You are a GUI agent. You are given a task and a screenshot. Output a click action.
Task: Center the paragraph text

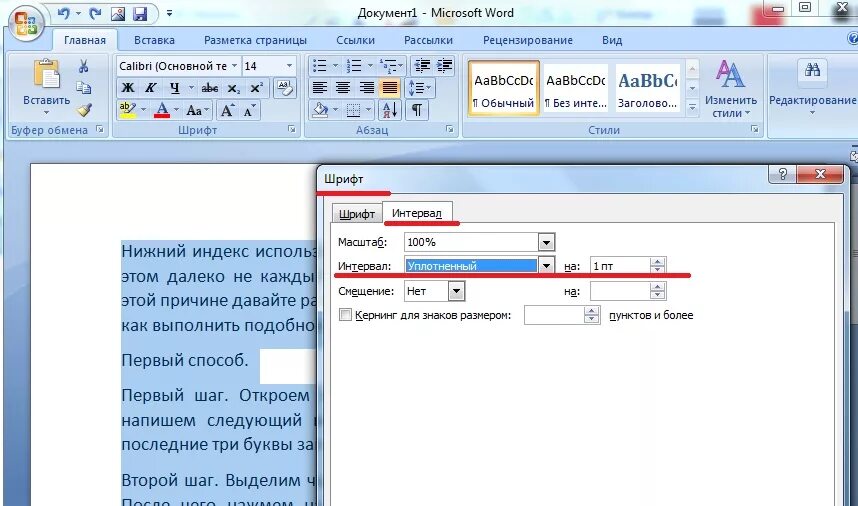(343, 88)
